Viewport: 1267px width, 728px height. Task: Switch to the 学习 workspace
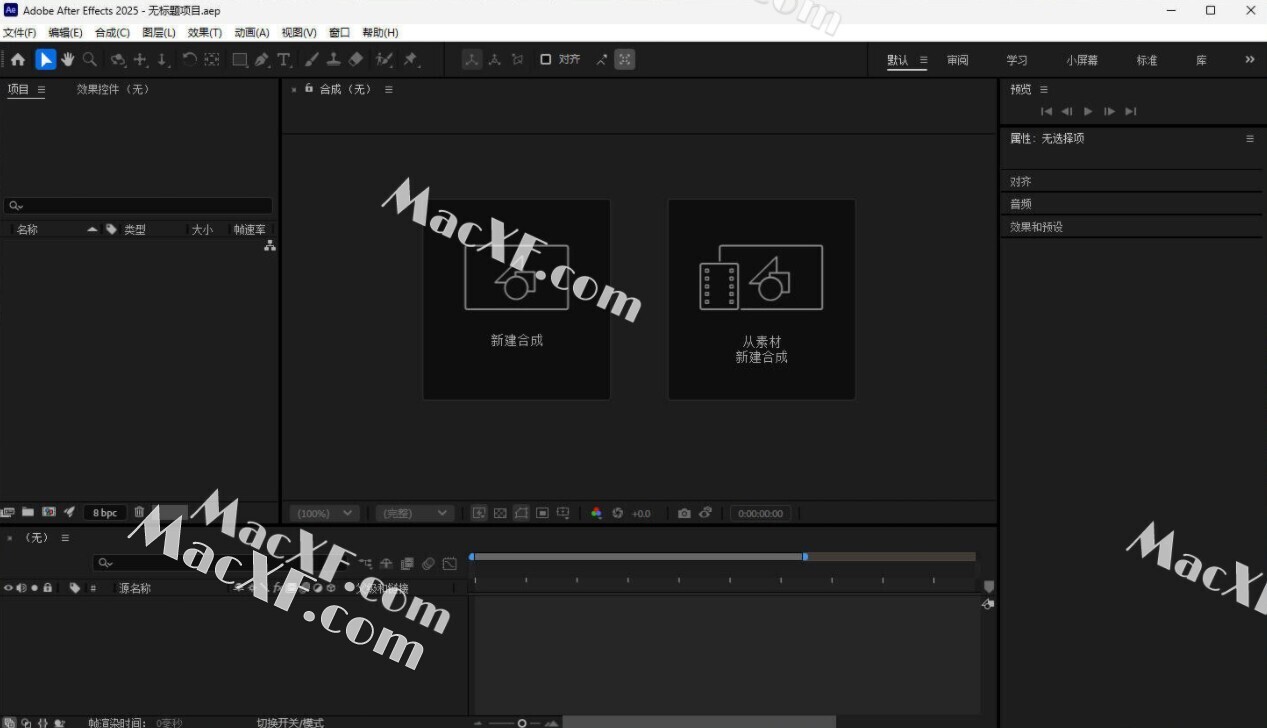coord(1017,60)
